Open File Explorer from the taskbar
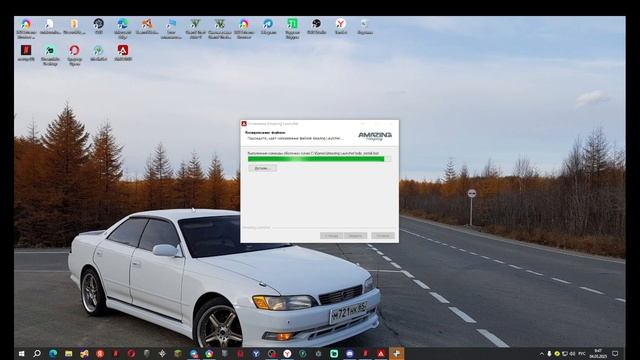The height and width of the screenshot is (360, 640). pos(68,353)
